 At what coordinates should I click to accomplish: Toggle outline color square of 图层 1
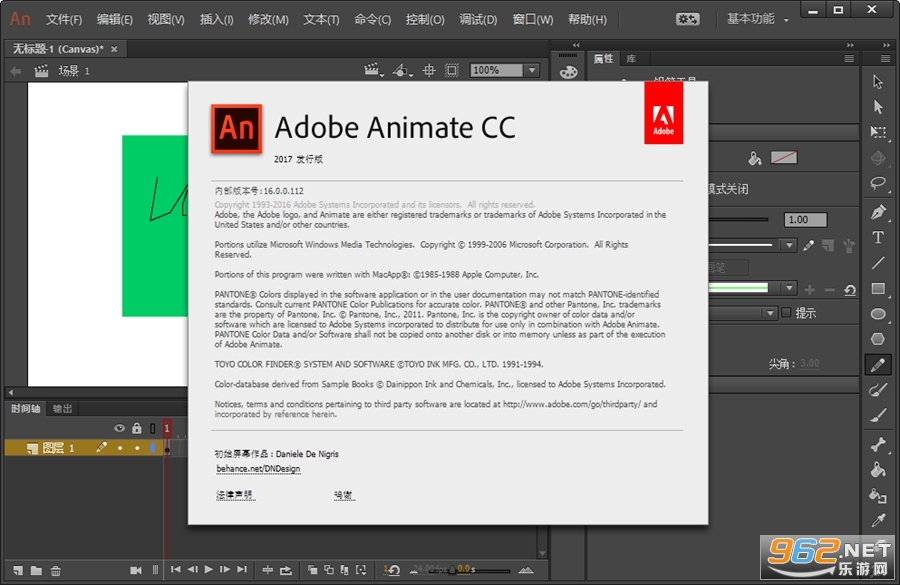point(153,447)
